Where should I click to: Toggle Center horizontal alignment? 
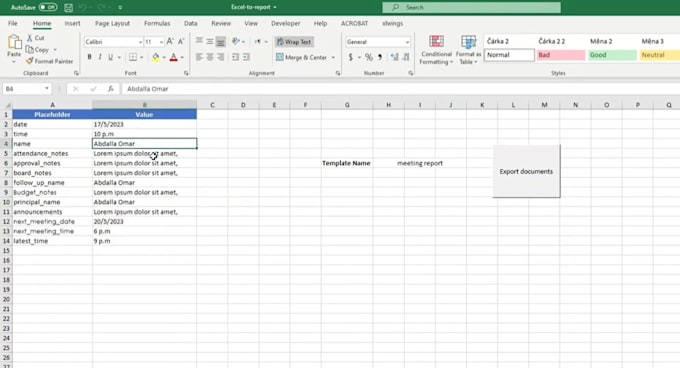(x=210, y=57)
